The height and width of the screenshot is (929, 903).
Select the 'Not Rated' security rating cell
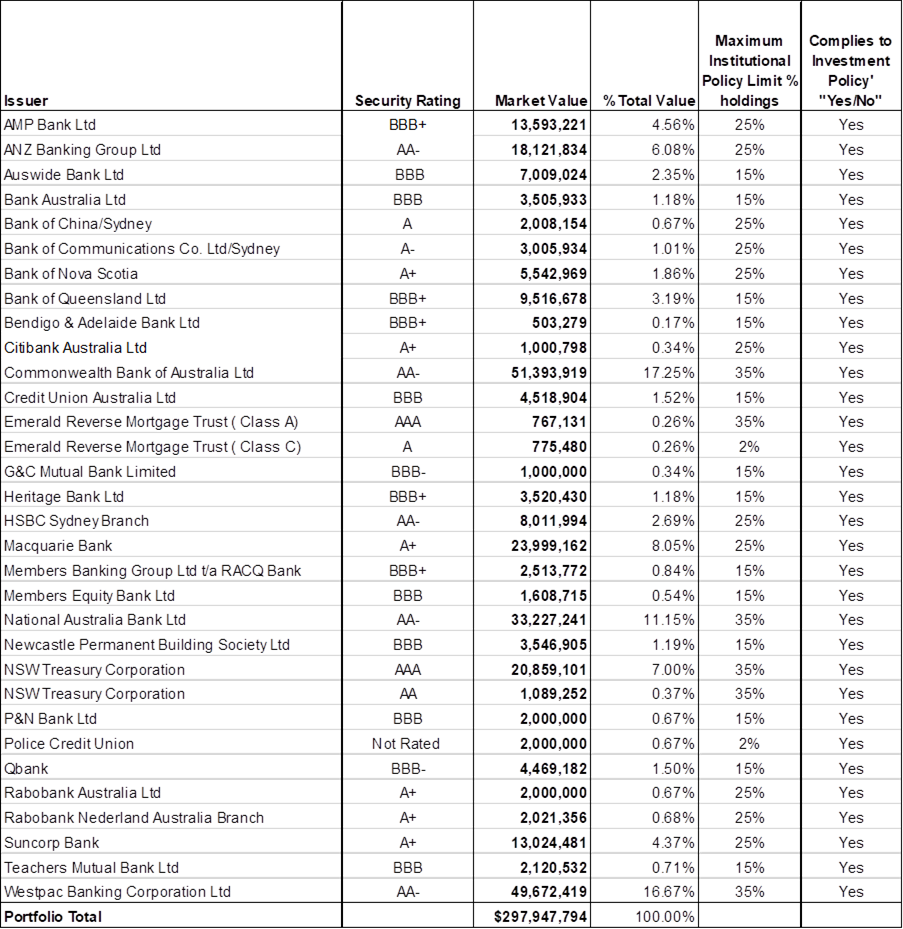pos(406,744)
